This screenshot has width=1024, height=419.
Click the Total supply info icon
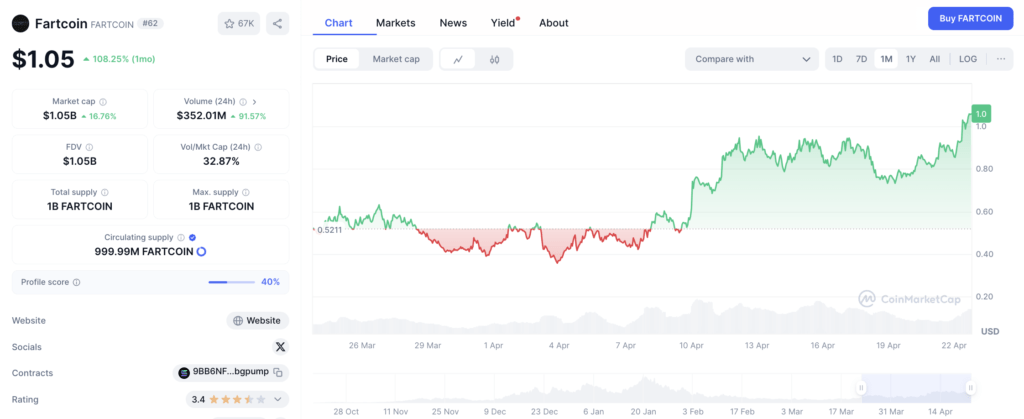105,193
